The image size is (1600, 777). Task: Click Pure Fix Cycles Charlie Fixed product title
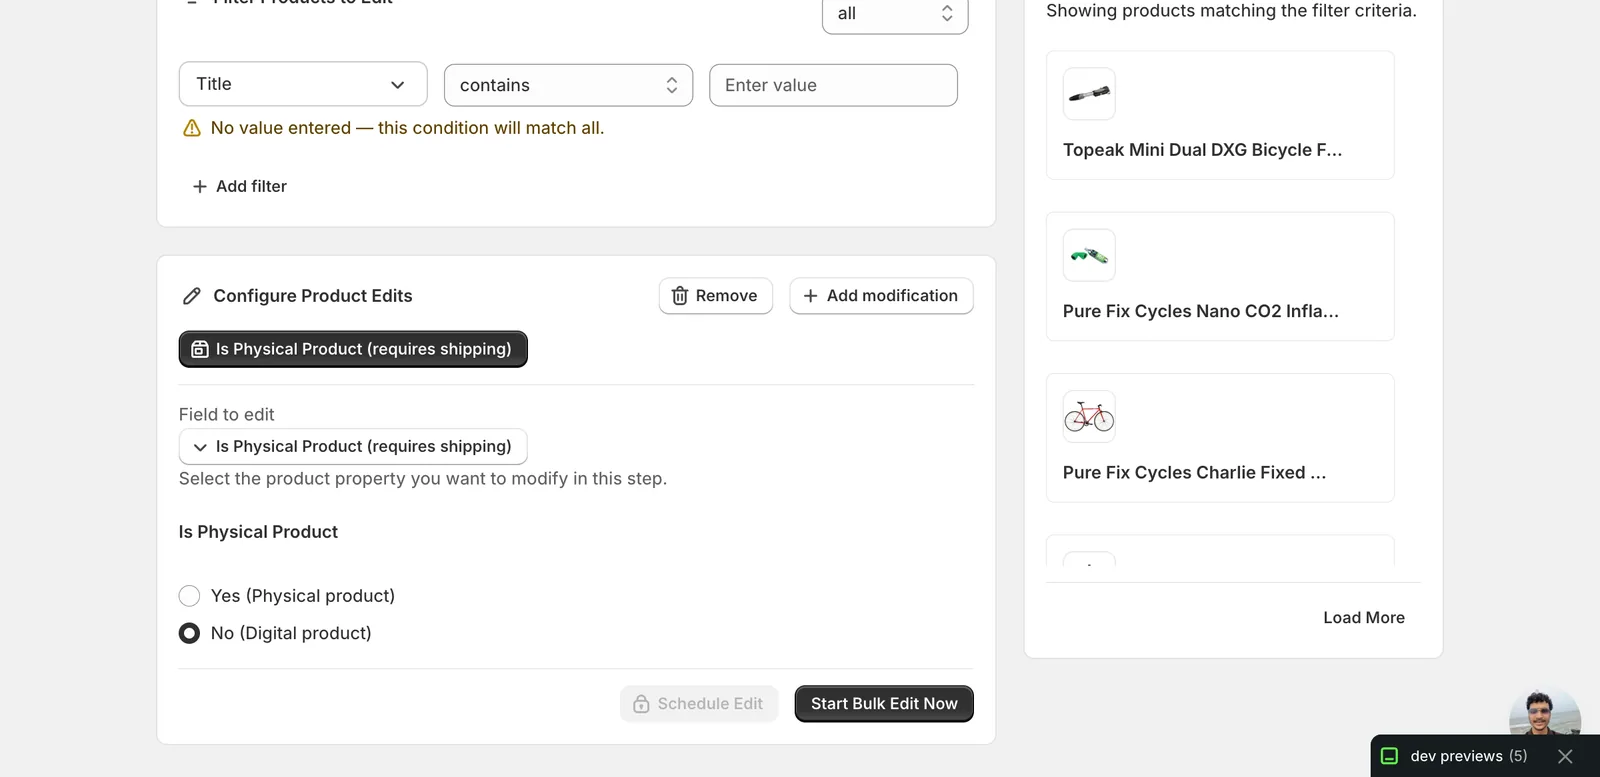pyautogui.click(x=1195, y=472)
